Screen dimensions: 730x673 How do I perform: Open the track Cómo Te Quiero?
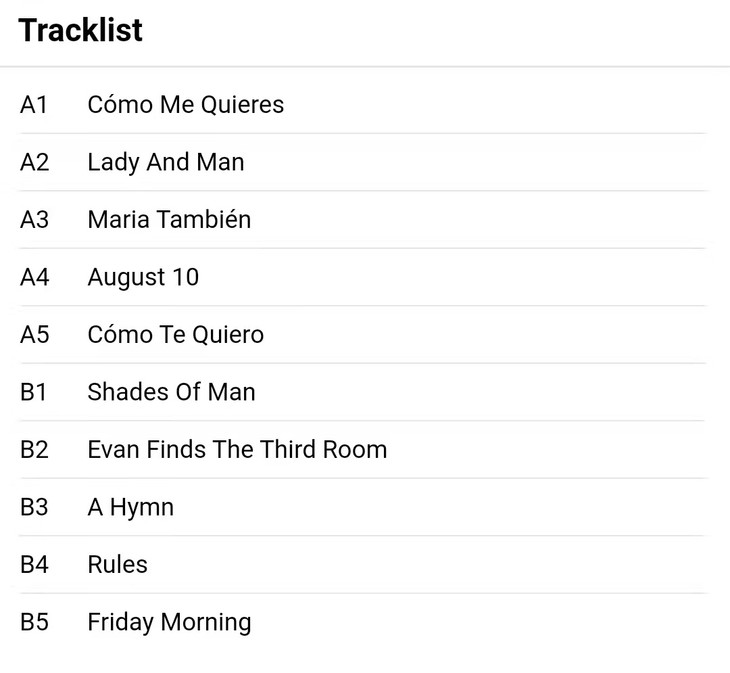pyautogui.click(x=175, y=335)
